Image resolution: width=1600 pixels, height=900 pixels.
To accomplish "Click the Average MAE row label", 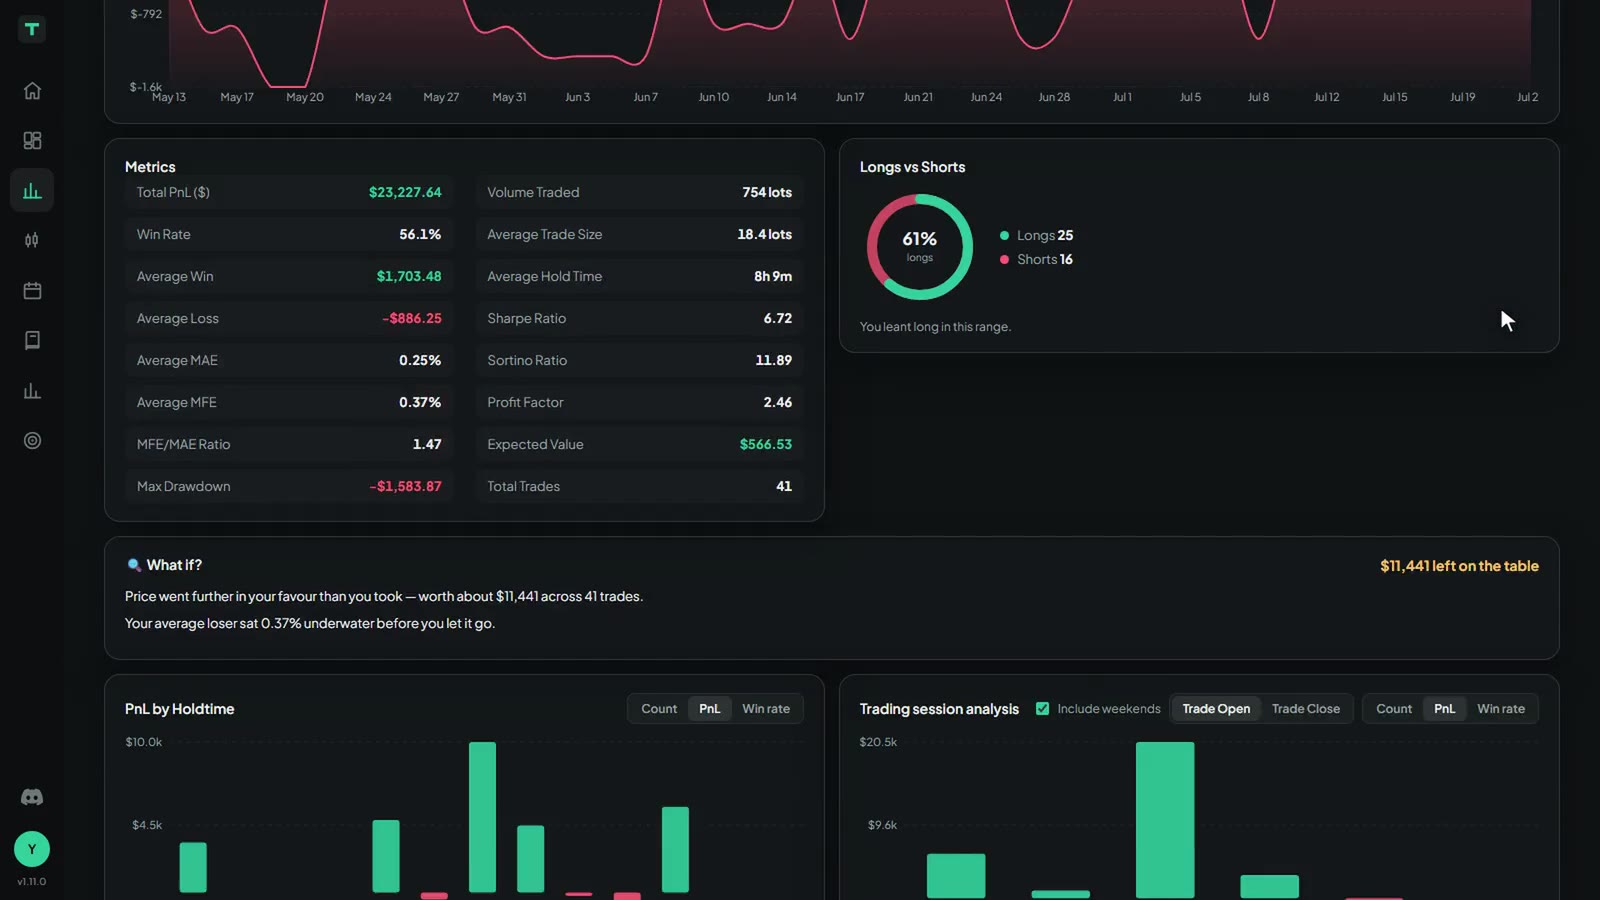I will click(x=177, y=360).
